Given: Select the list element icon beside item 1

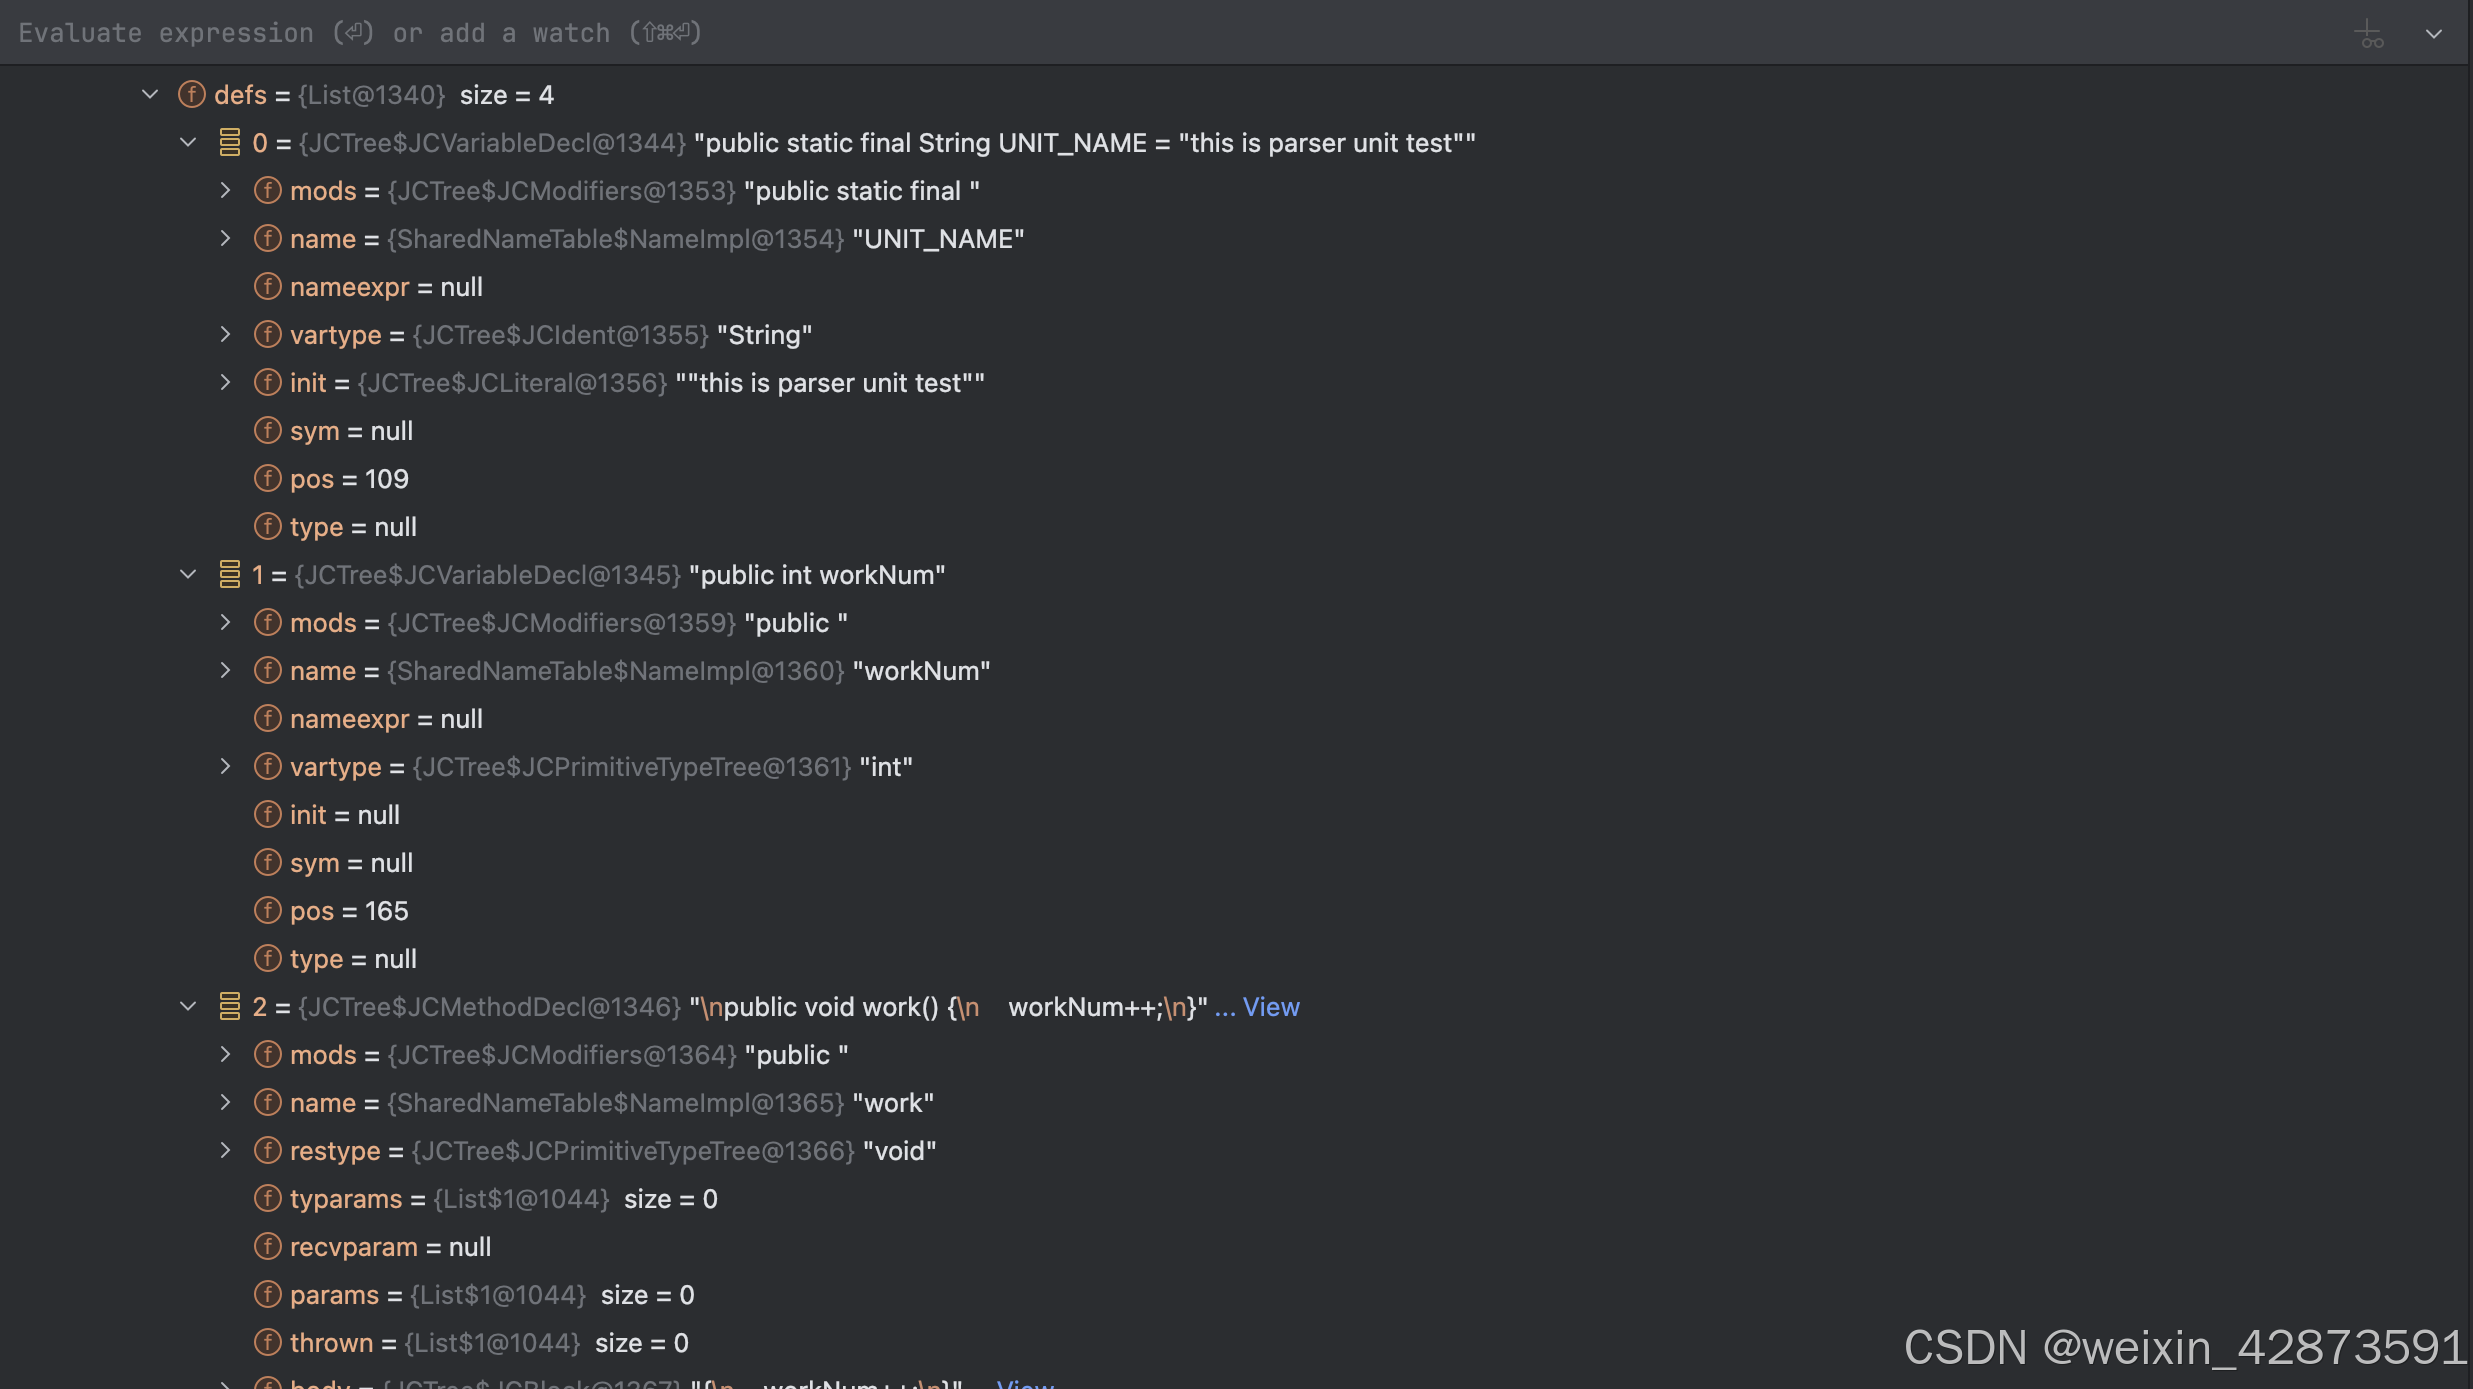Looking at the screenshot, I should point(231,574).
